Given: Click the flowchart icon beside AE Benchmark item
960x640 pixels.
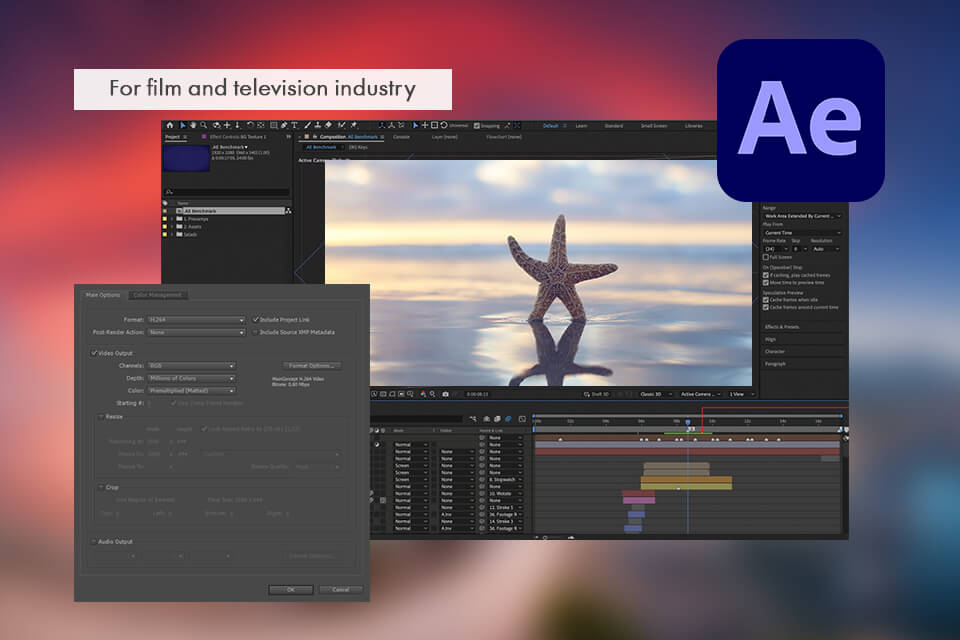Looking at the screenshot, I should coord(288,211).
